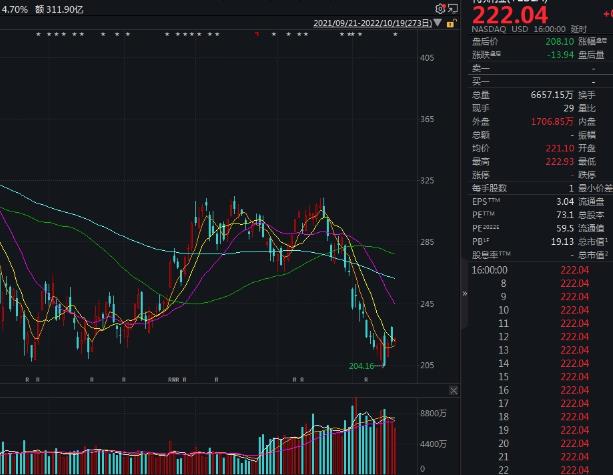Click turnover amount 额 311.90亿

coord(59,9)
